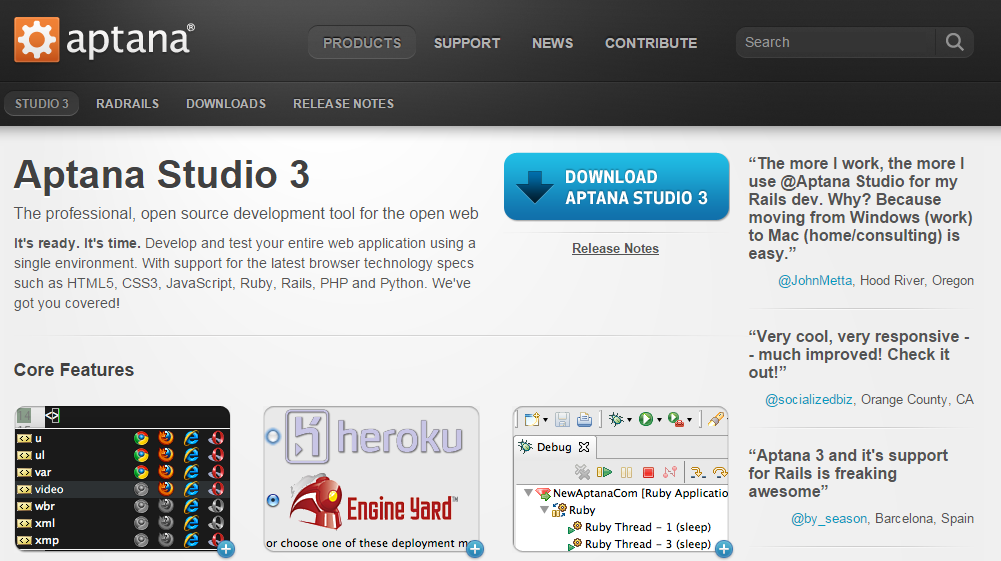Switch to the RadRails tab
This screenshot has width=1001, height=561.
(127, 103)
